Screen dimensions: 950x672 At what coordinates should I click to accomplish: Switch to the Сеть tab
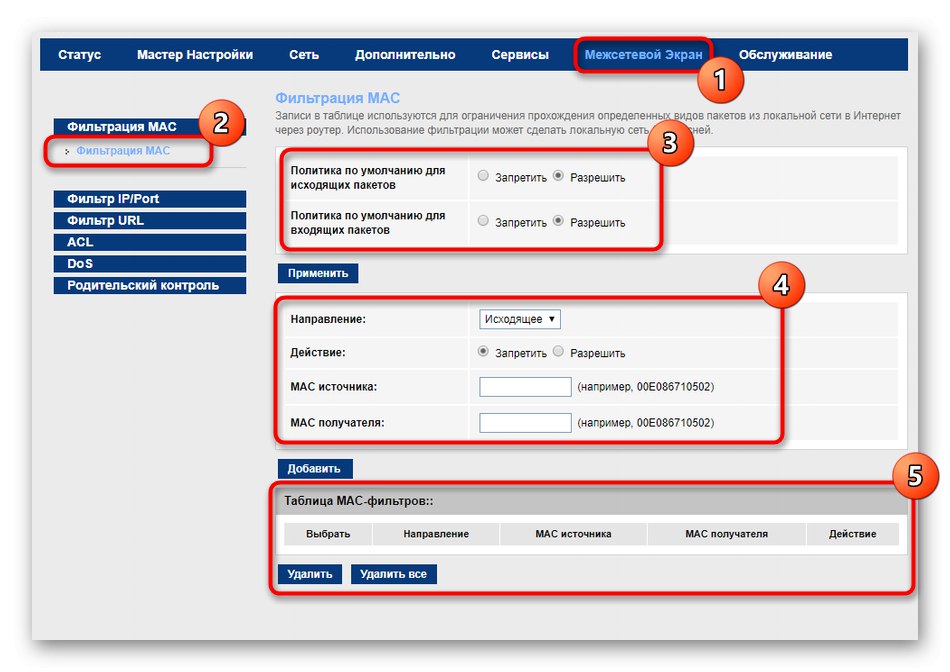tap(304, 55)
